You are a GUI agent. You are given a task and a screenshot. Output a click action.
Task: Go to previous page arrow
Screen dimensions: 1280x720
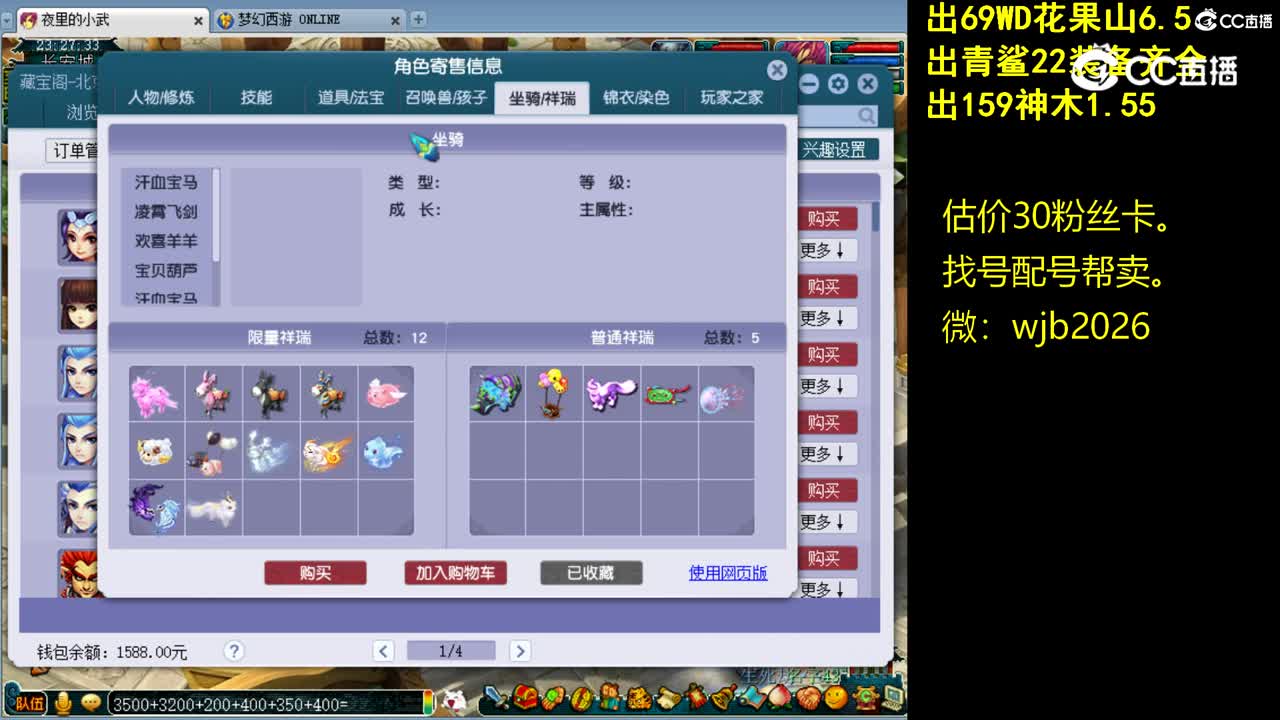pyautogui.click(x=383, y=652)
